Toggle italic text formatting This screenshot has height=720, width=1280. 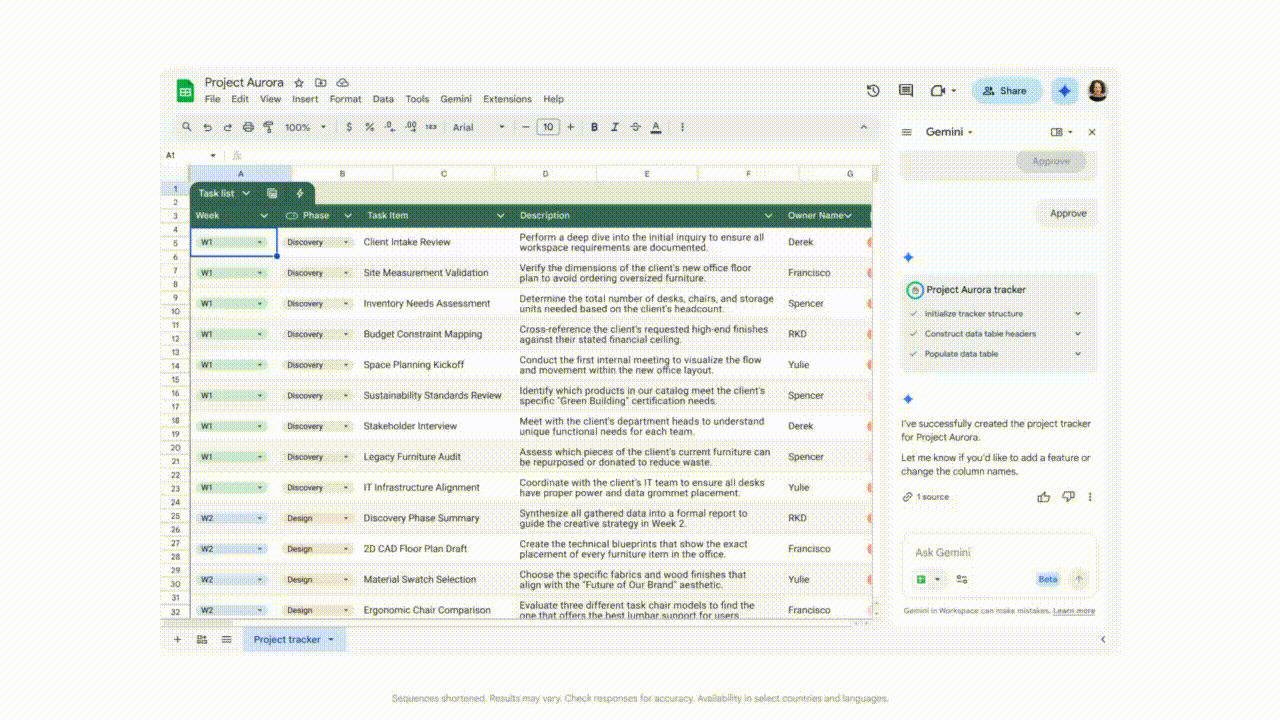click(x=615, y=127)
